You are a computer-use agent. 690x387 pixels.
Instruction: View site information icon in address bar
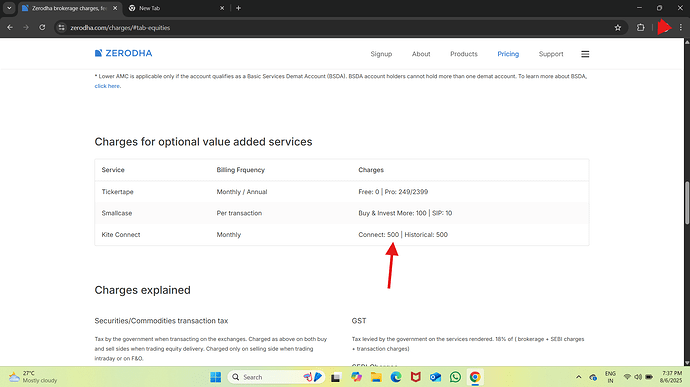pyautogui.click(x=62, y=27)
